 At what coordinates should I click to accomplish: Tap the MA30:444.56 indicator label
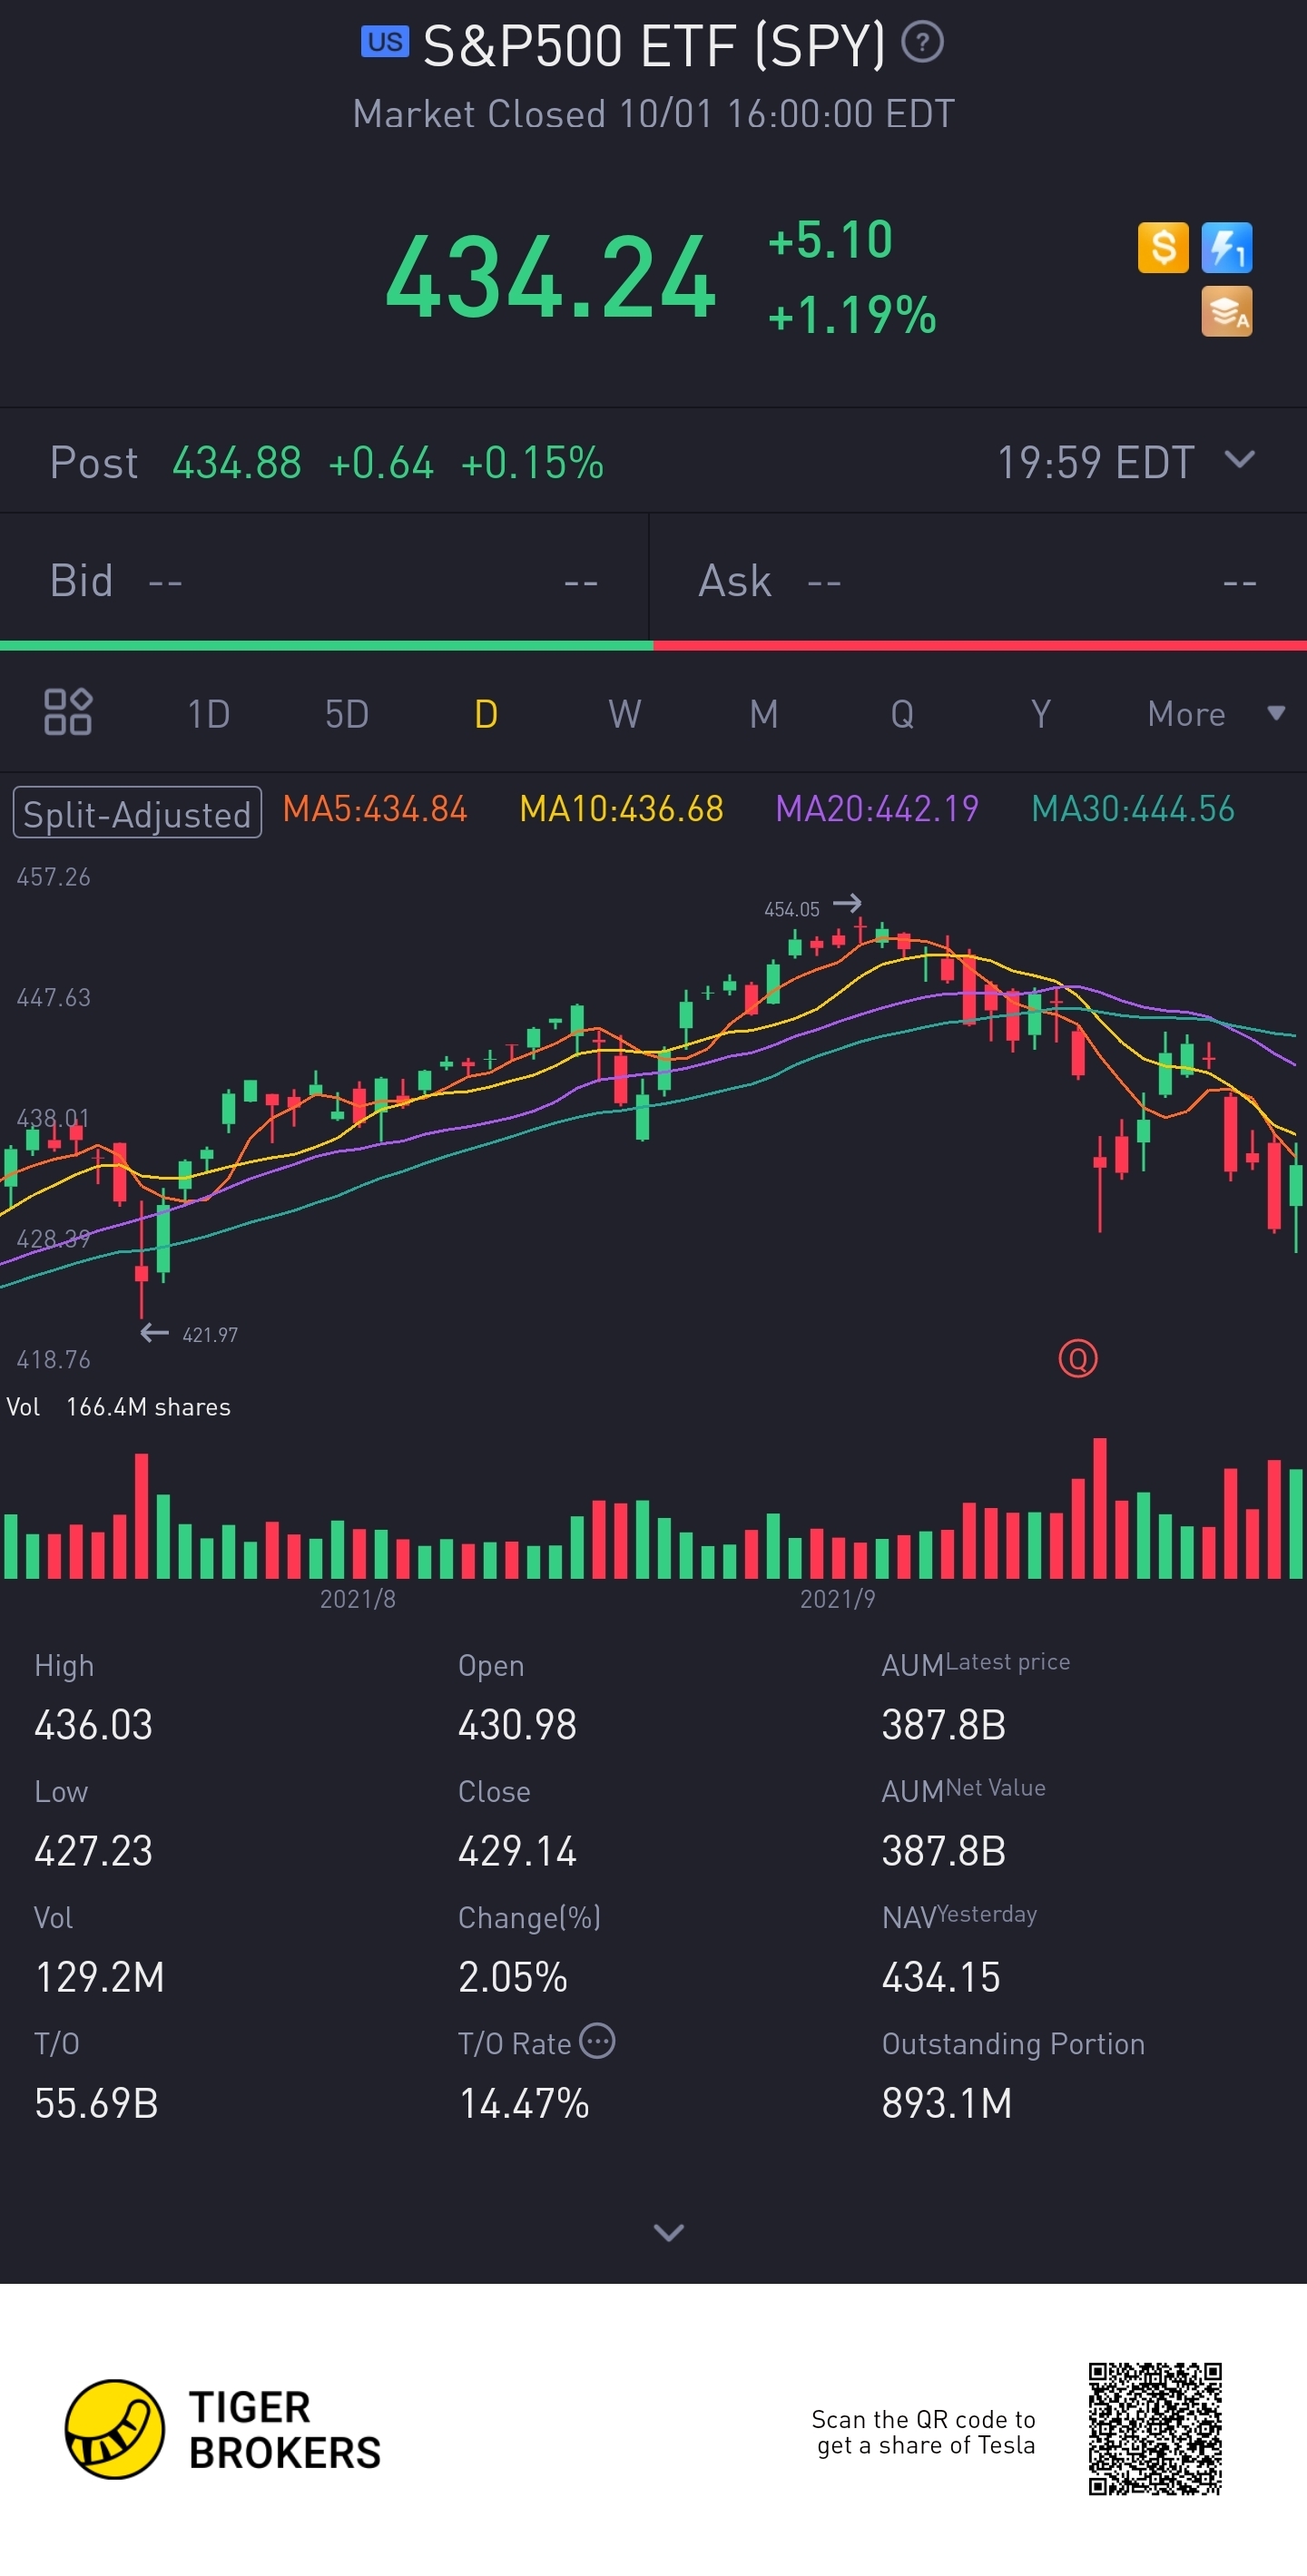(1133, 809)
